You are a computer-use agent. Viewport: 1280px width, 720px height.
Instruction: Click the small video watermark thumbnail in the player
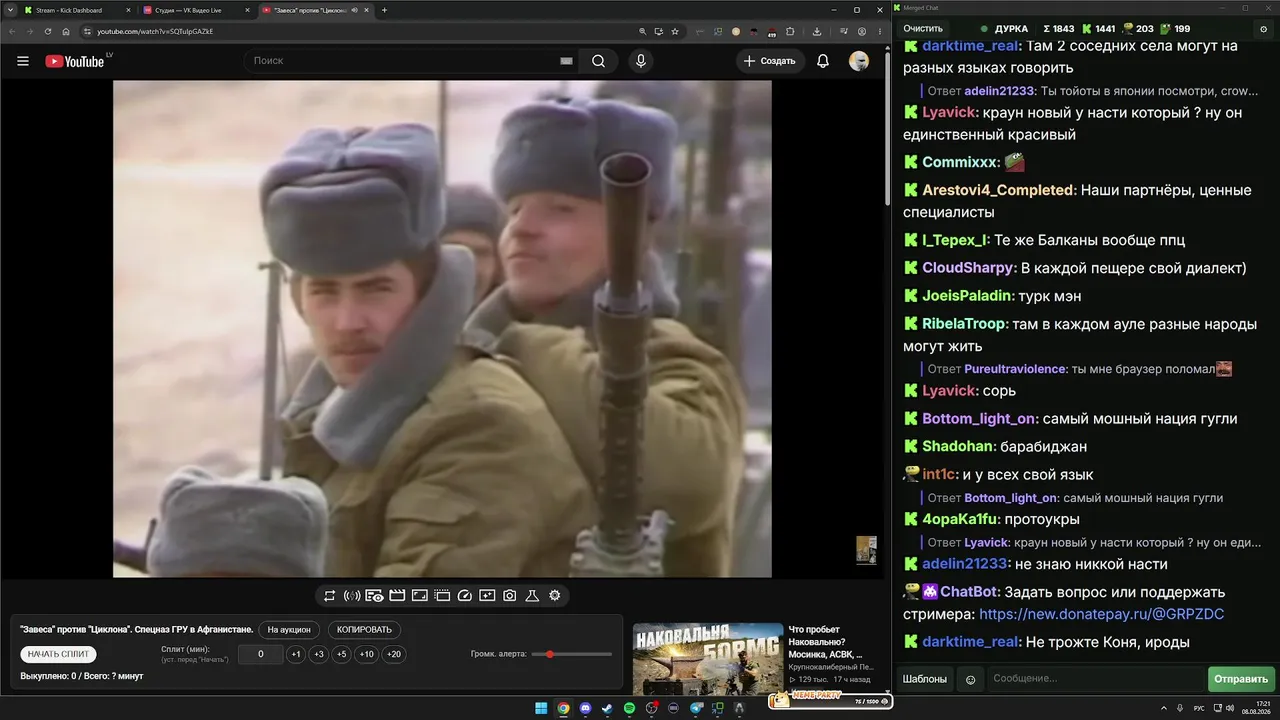coord(866,550)
